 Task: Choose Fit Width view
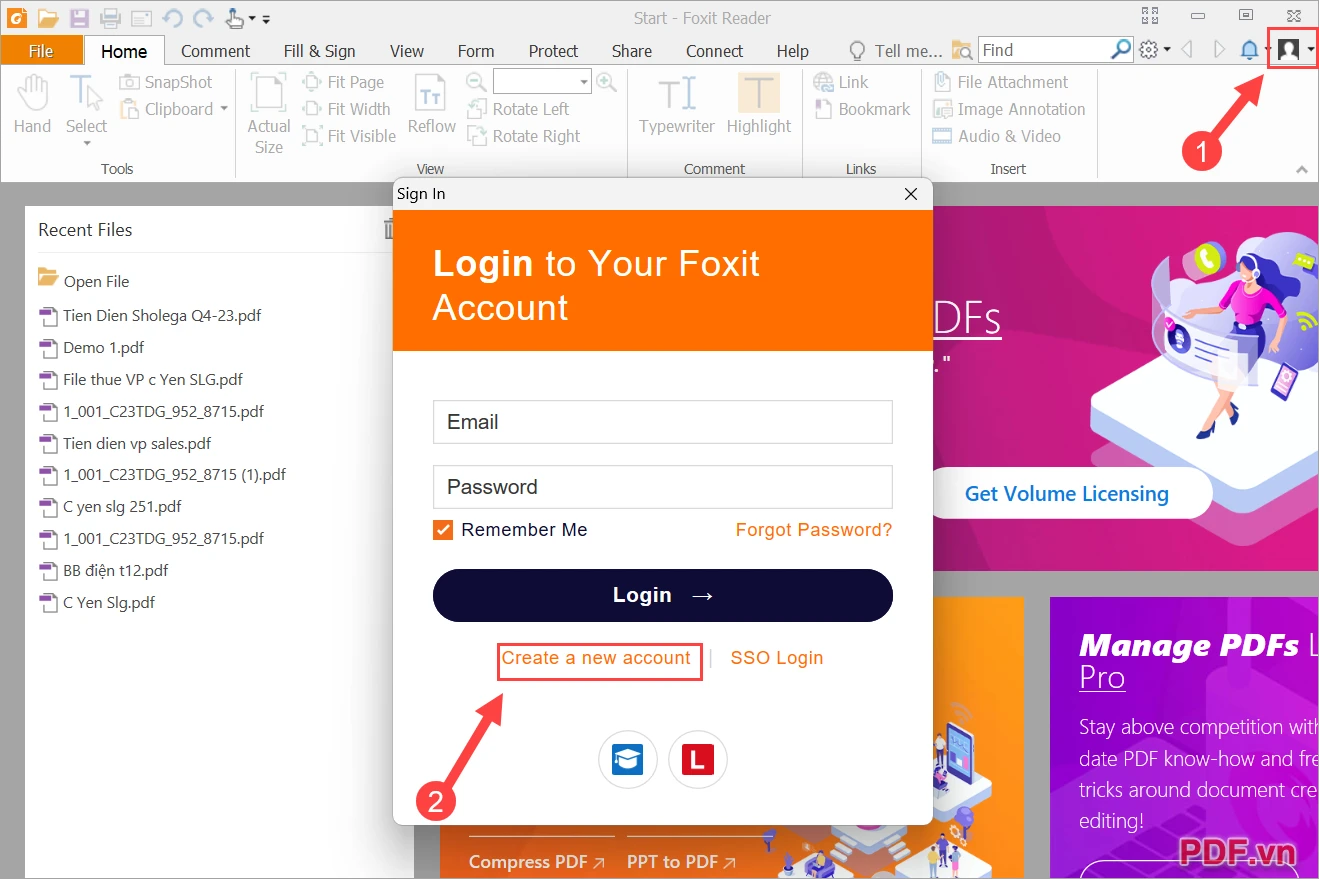(346, 109)
